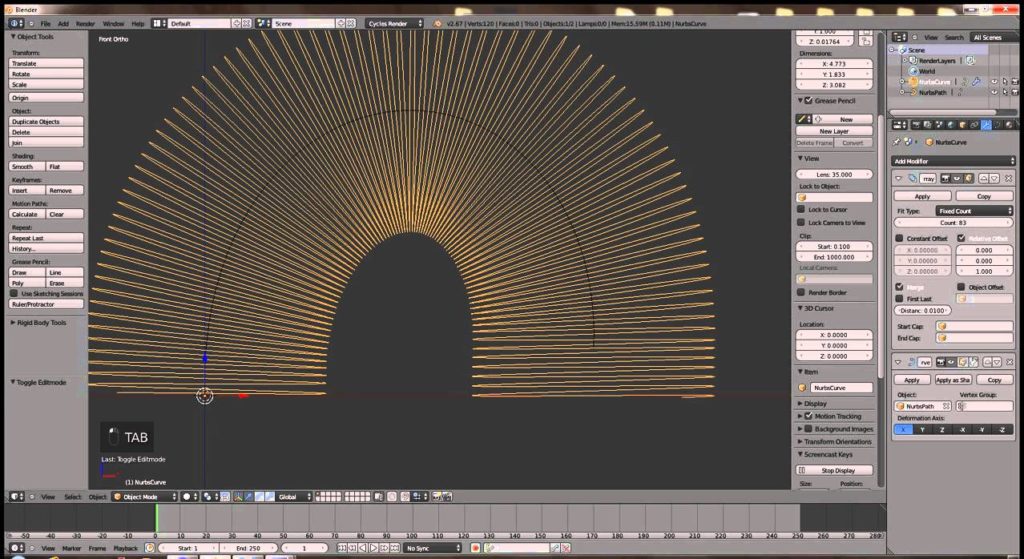1024x559 pixels.
Task: Enable the Lock to Cursor checkbox
Action: (x=802, y=209)
